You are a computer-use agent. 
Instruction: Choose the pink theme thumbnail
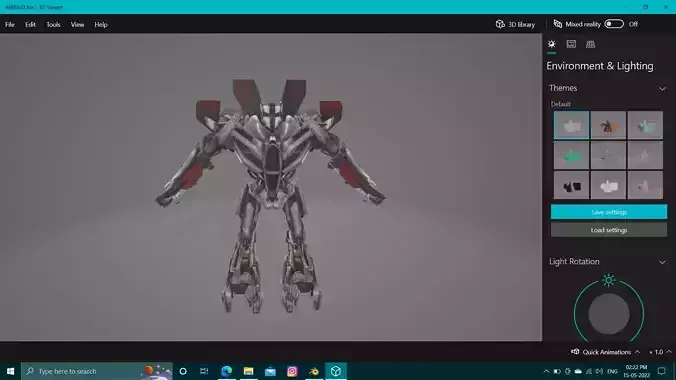(645, 185)
